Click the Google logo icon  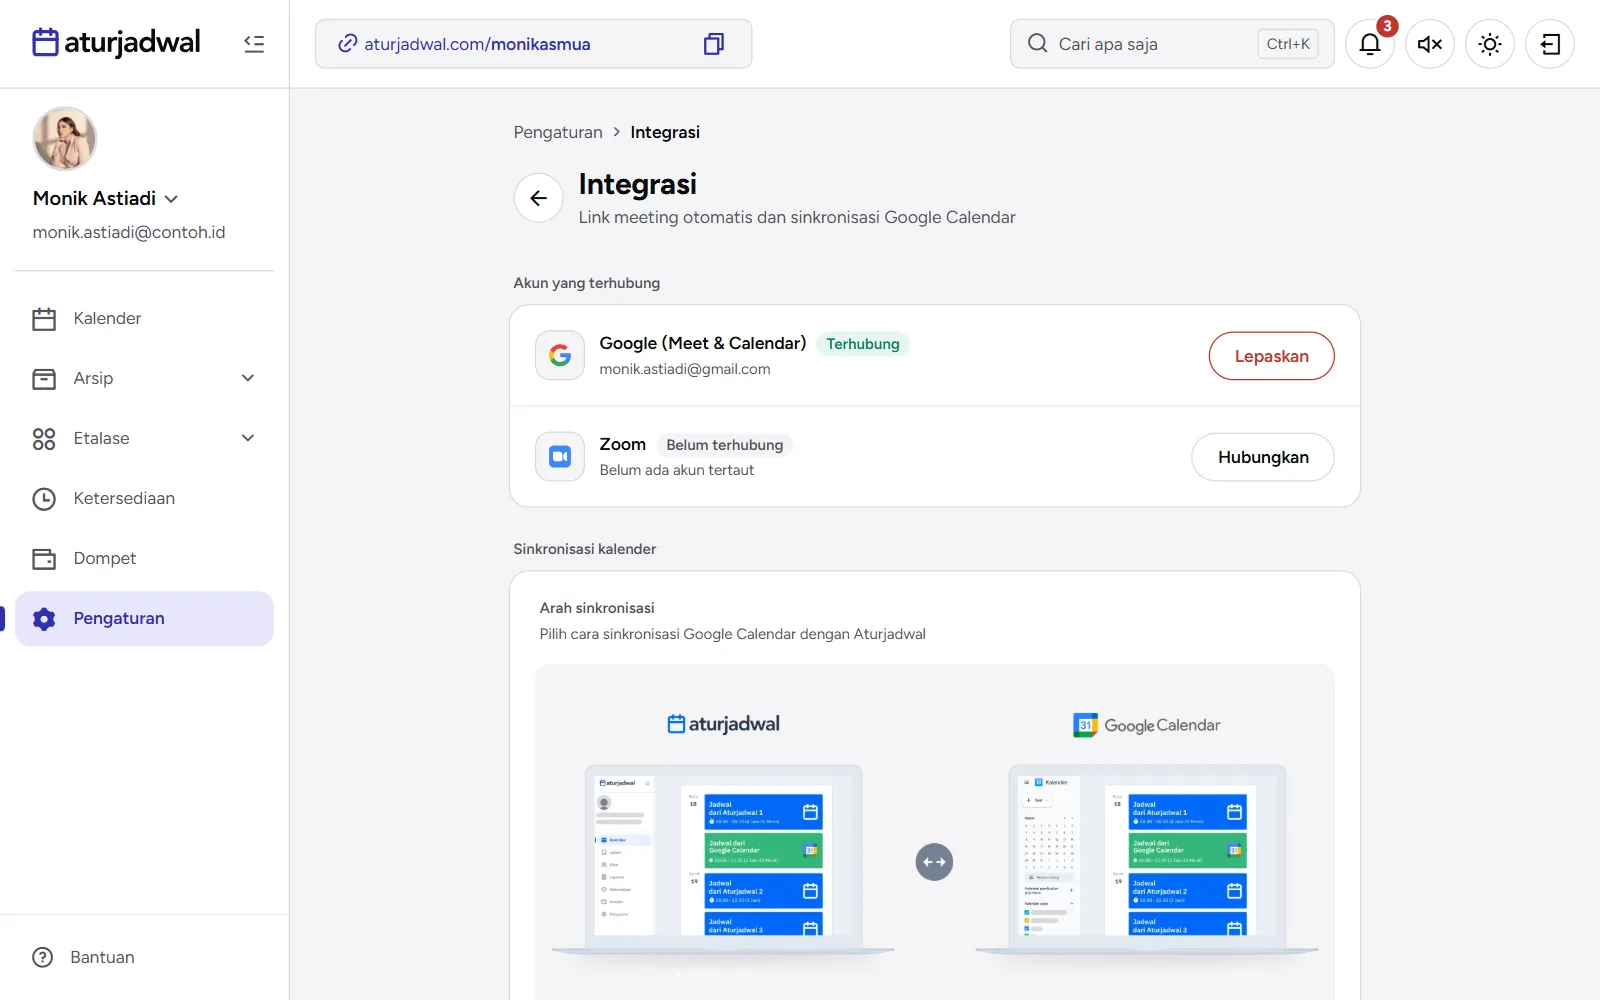(560, 355)
